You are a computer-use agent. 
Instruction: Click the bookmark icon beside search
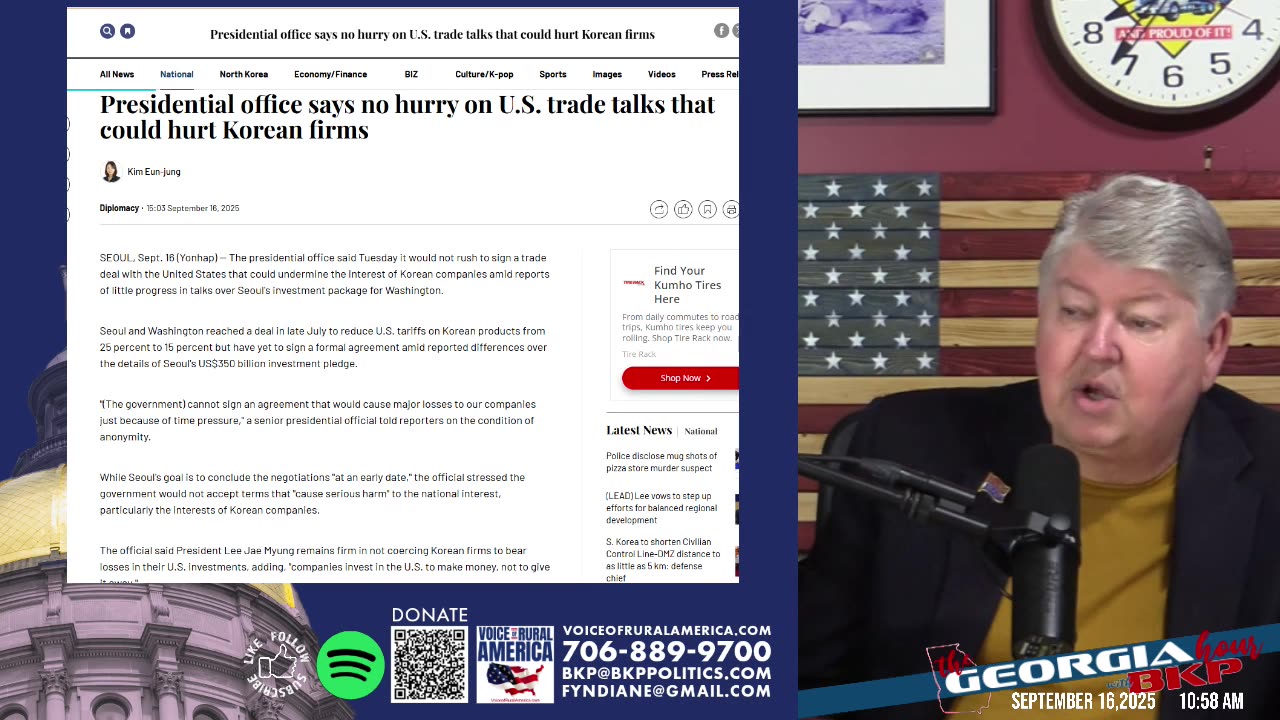click(128, 31)
